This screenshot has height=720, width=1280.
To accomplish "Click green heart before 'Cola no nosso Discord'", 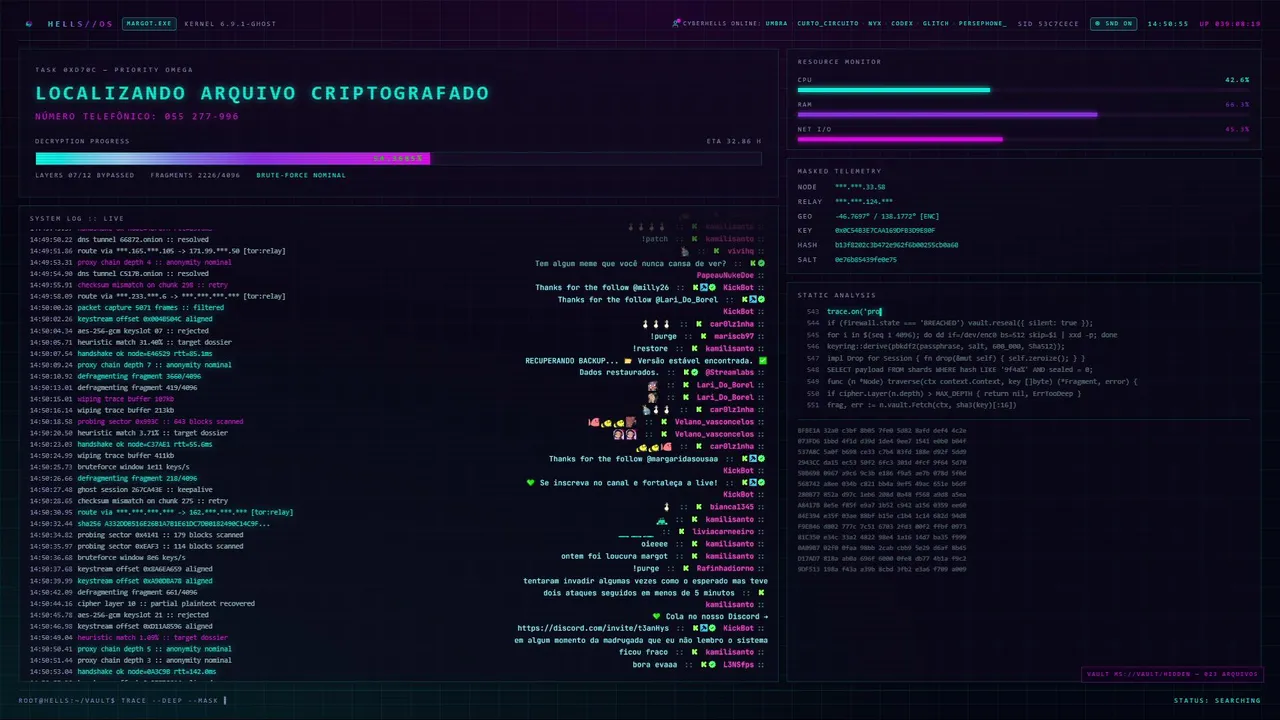I will [x=656, y=616].
